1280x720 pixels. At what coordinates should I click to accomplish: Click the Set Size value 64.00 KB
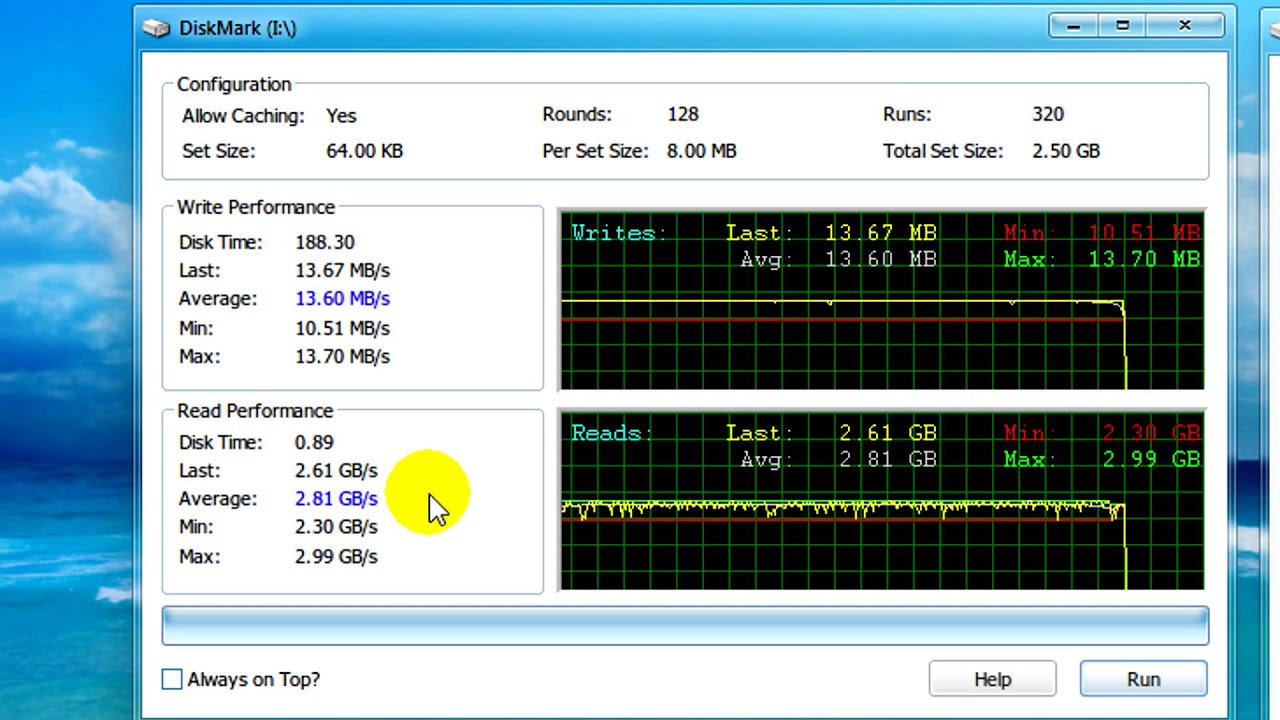(364, 151)
